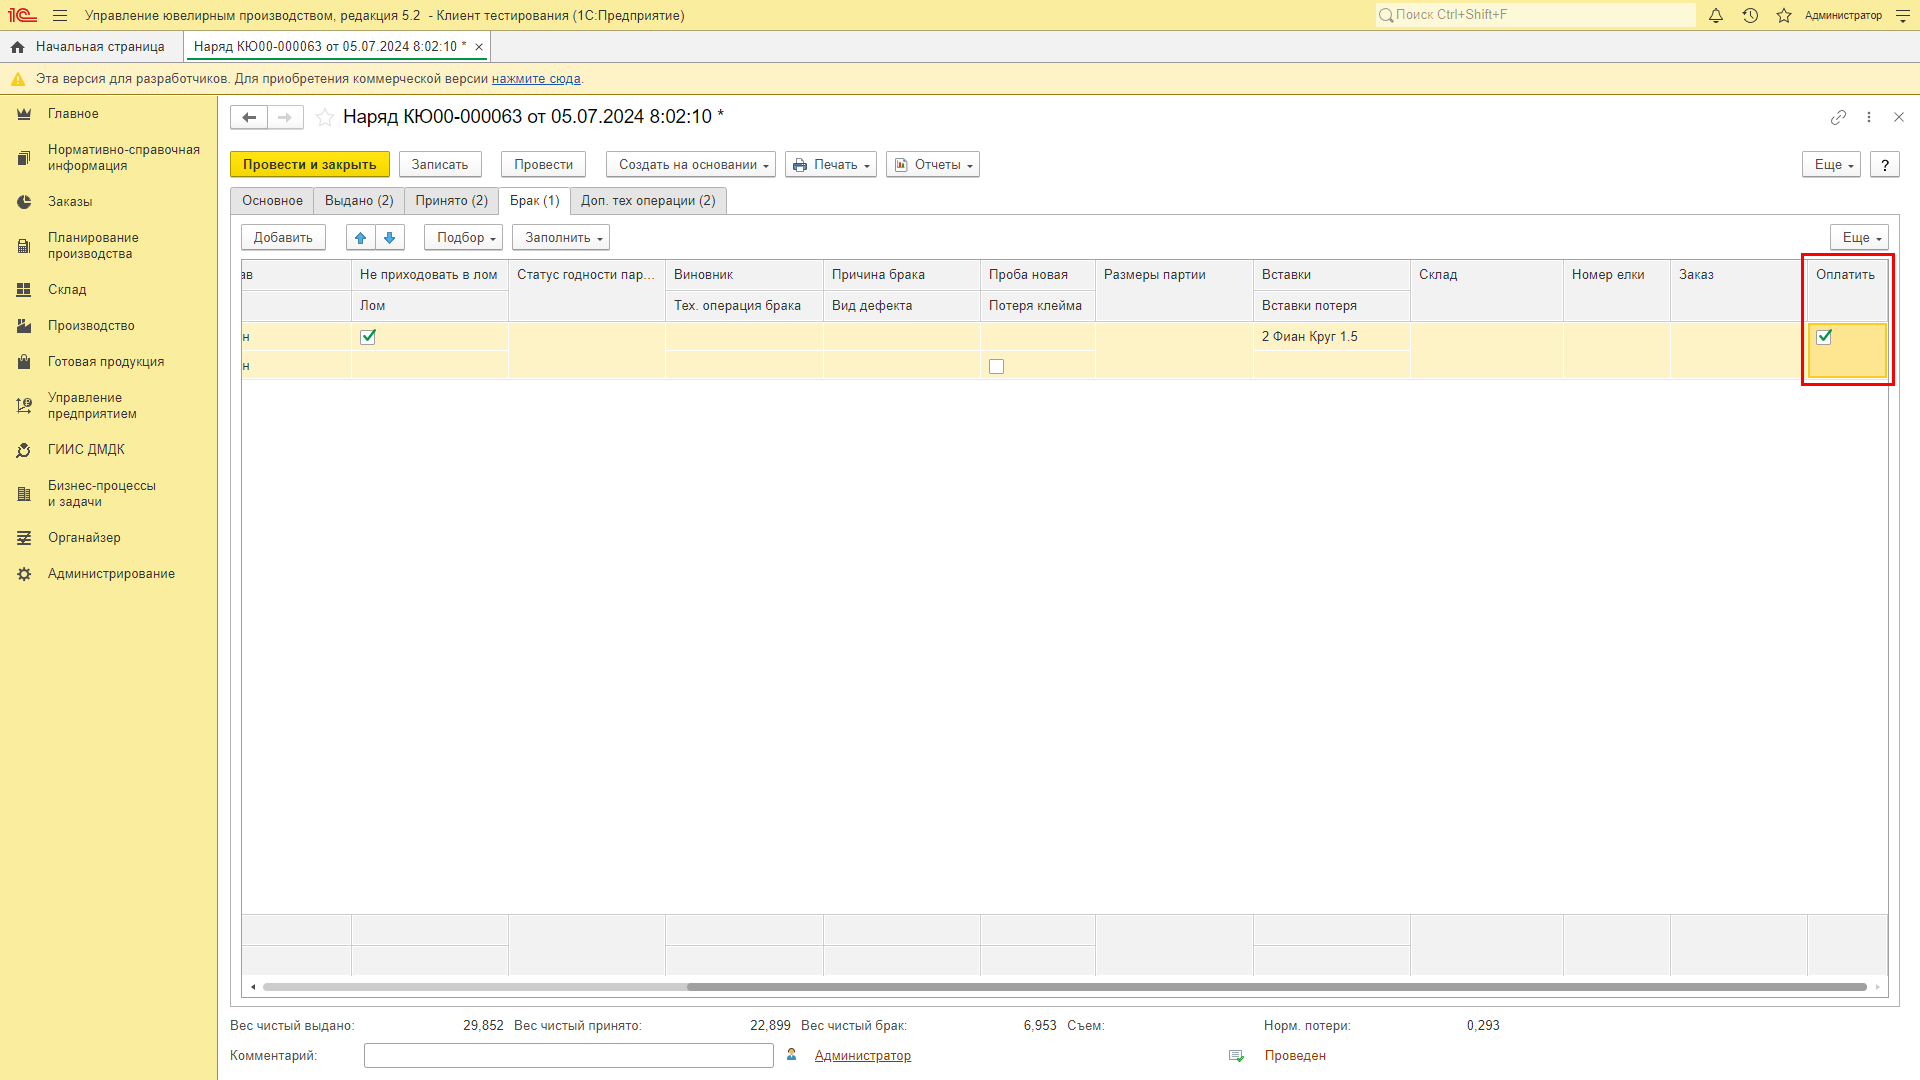Toggle Оплатить checkbox in row
Screen dimensions: 1920x1080
pyautogui.click(x=1824, y=337)
